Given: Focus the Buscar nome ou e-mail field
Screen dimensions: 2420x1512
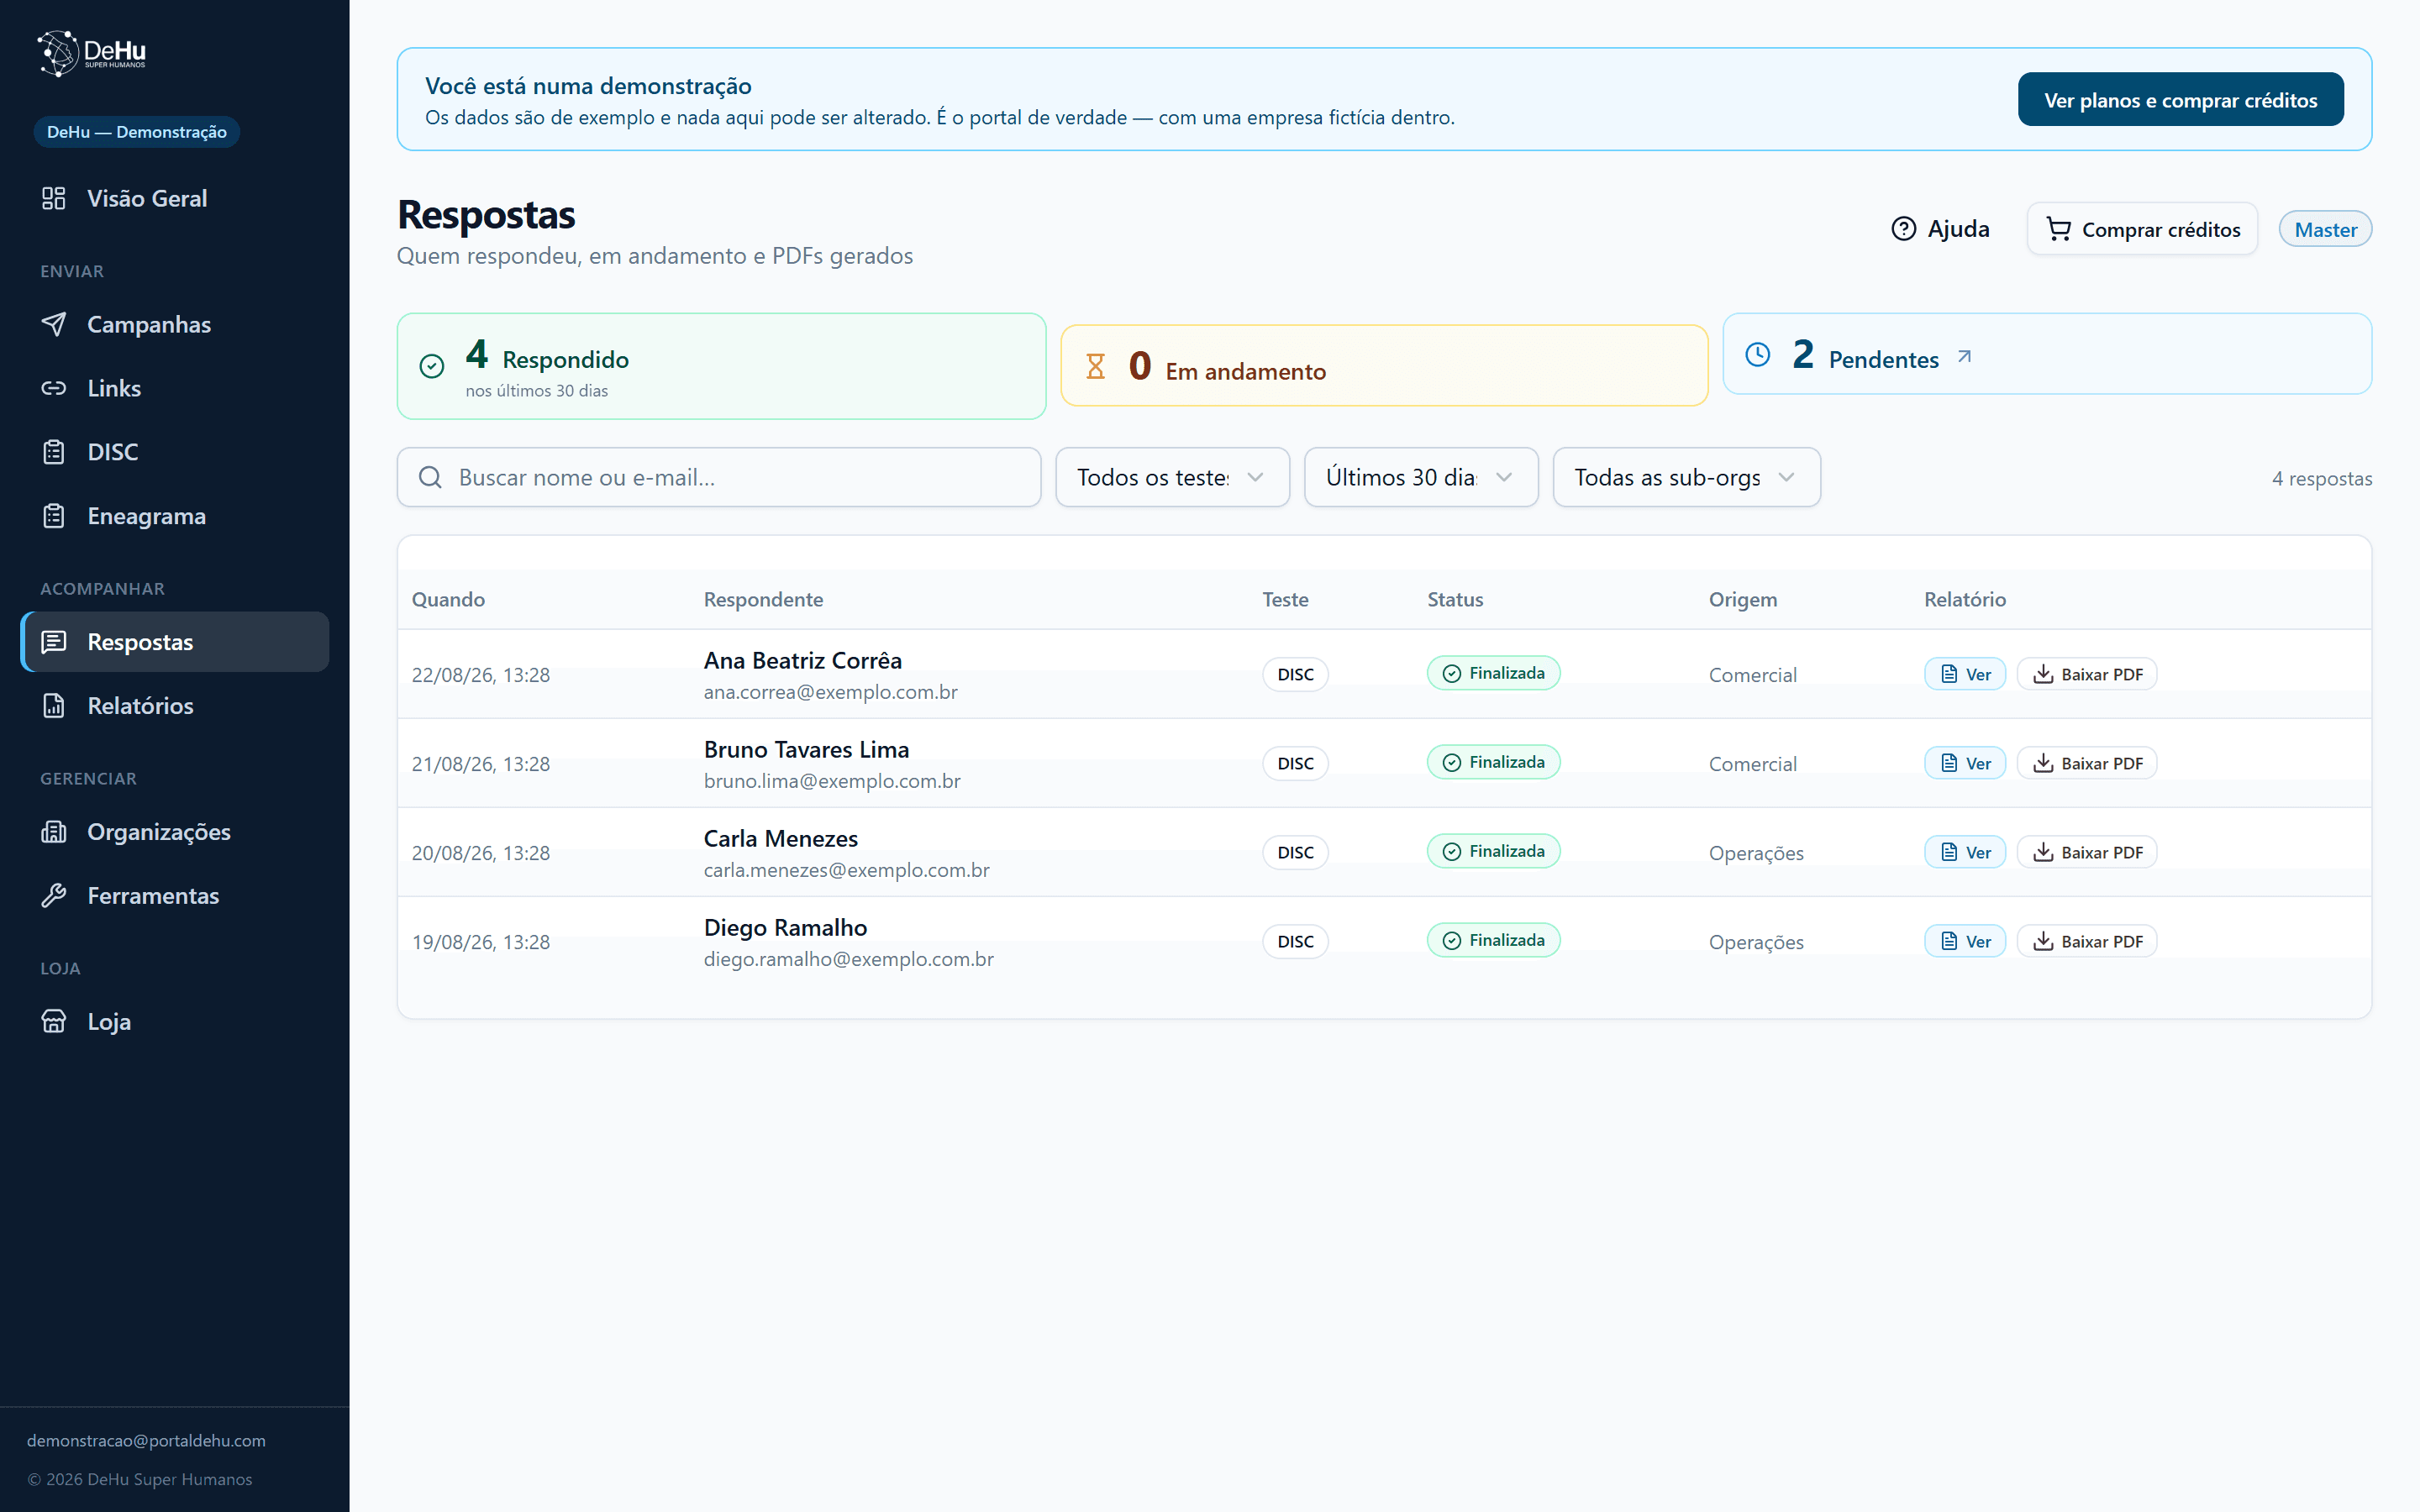Looking at the screenshot, I should pyautogui.click(x=719, y=477).
